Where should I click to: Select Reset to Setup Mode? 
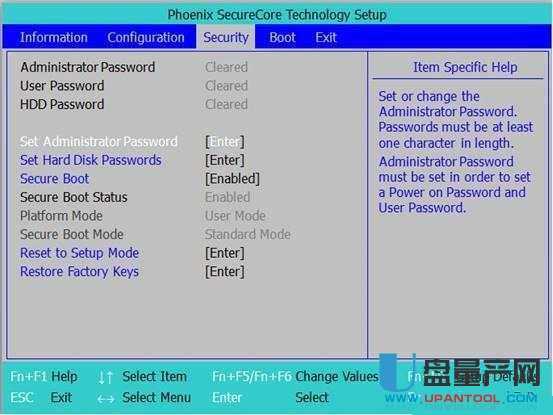pyautogui.click(x=79, y=253)
